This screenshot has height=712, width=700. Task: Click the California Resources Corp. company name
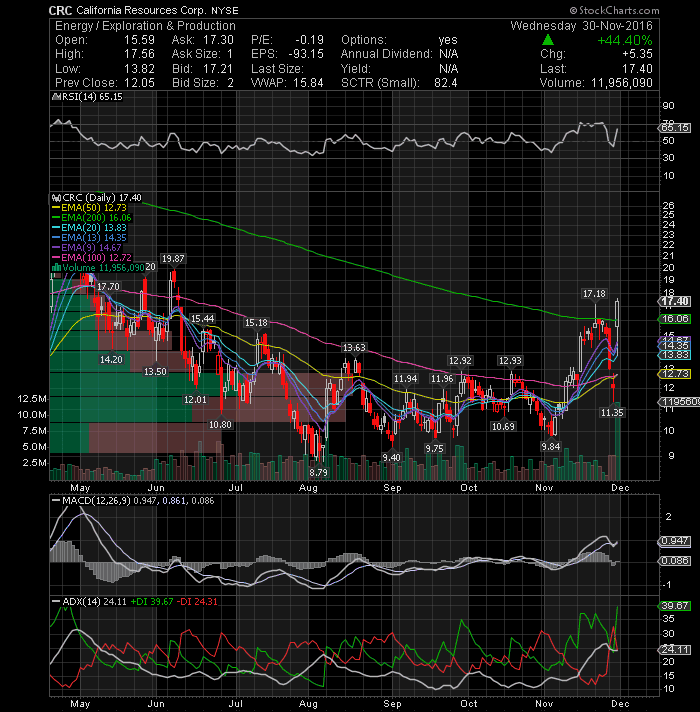(141, 10)
